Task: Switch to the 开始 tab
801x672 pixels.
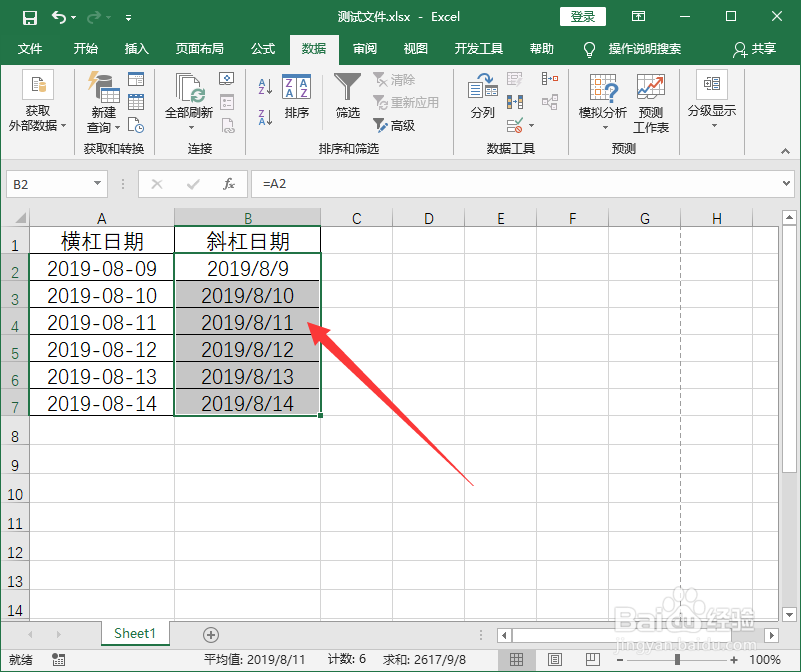Action: pos(85,49)
